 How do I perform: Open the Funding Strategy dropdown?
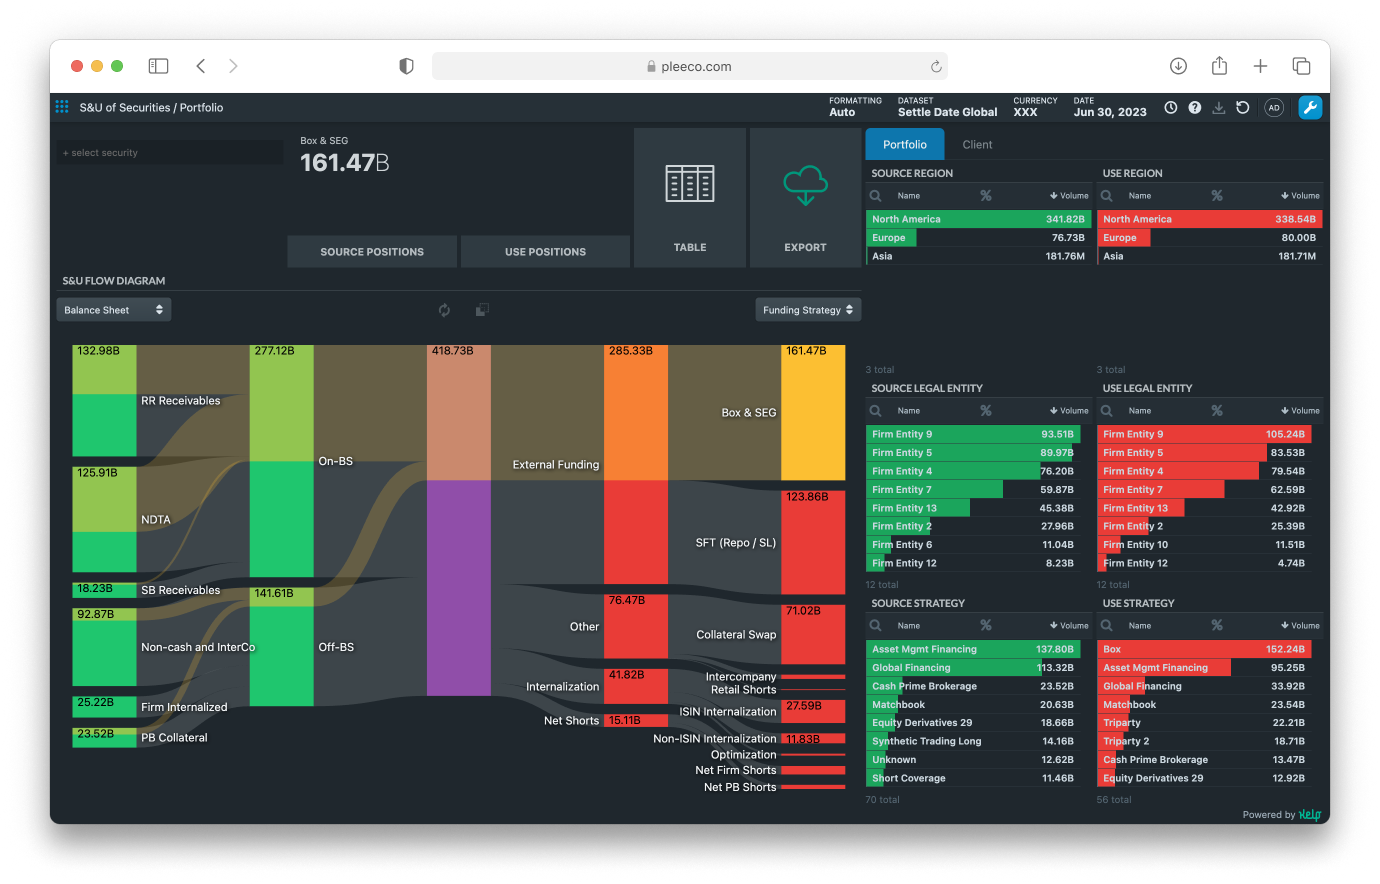tap(808, 310)
